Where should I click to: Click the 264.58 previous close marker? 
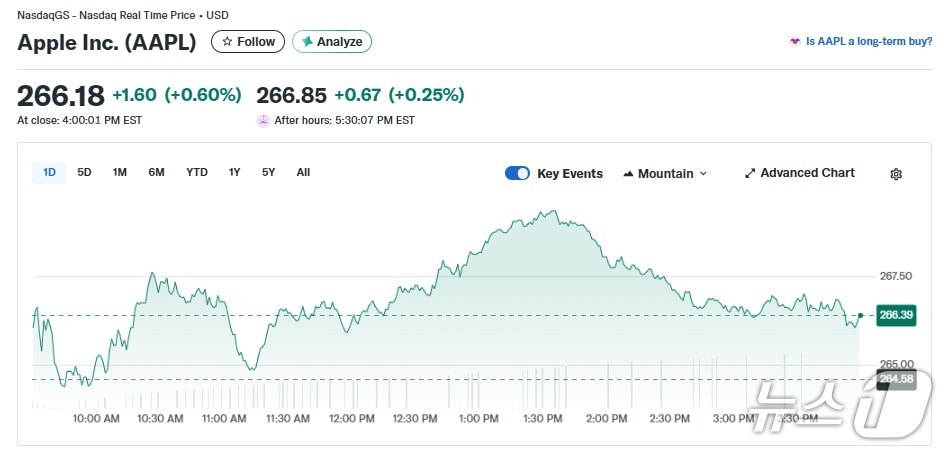point(895,379)
